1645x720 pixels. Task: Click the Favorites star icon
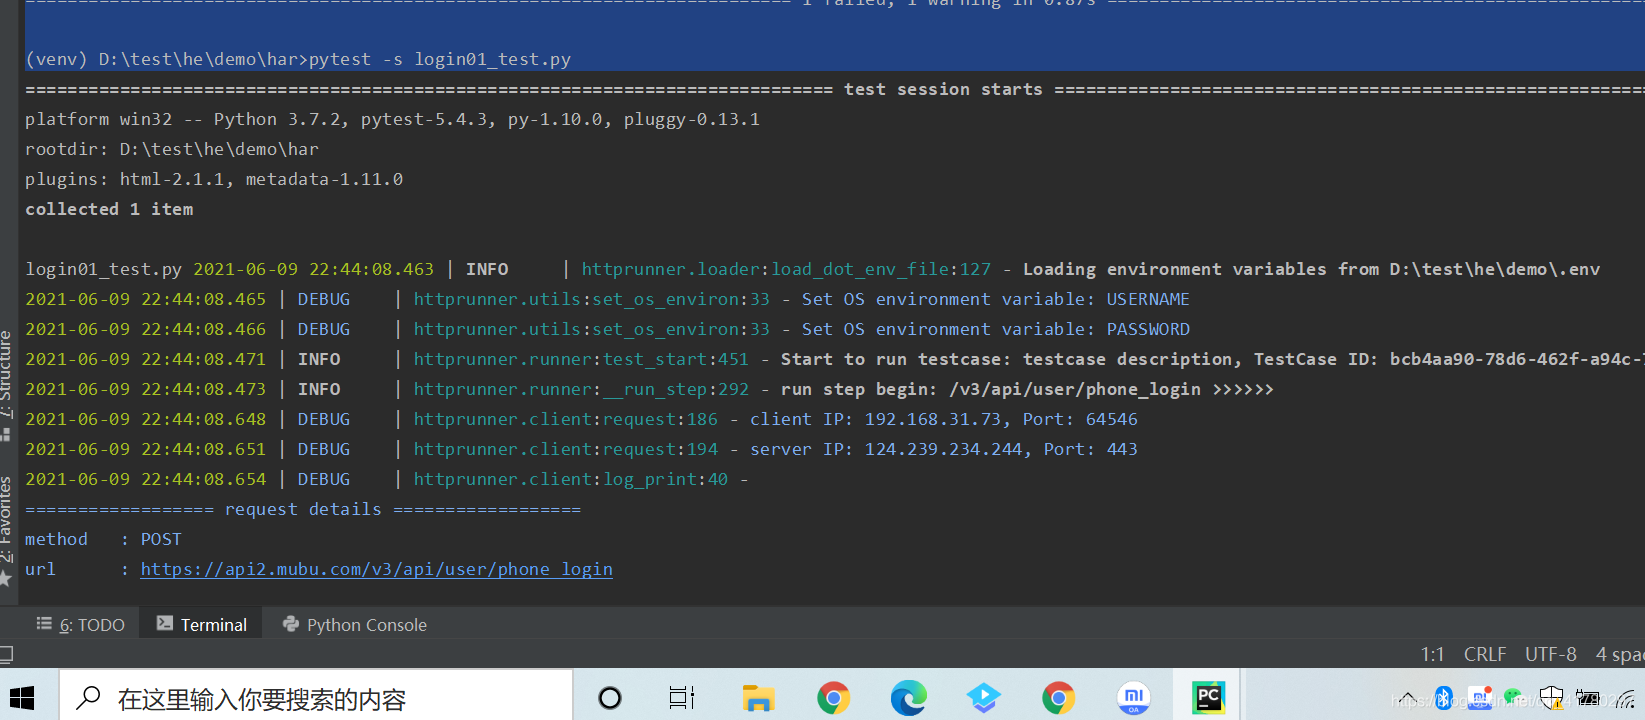(x=6, y=578)
